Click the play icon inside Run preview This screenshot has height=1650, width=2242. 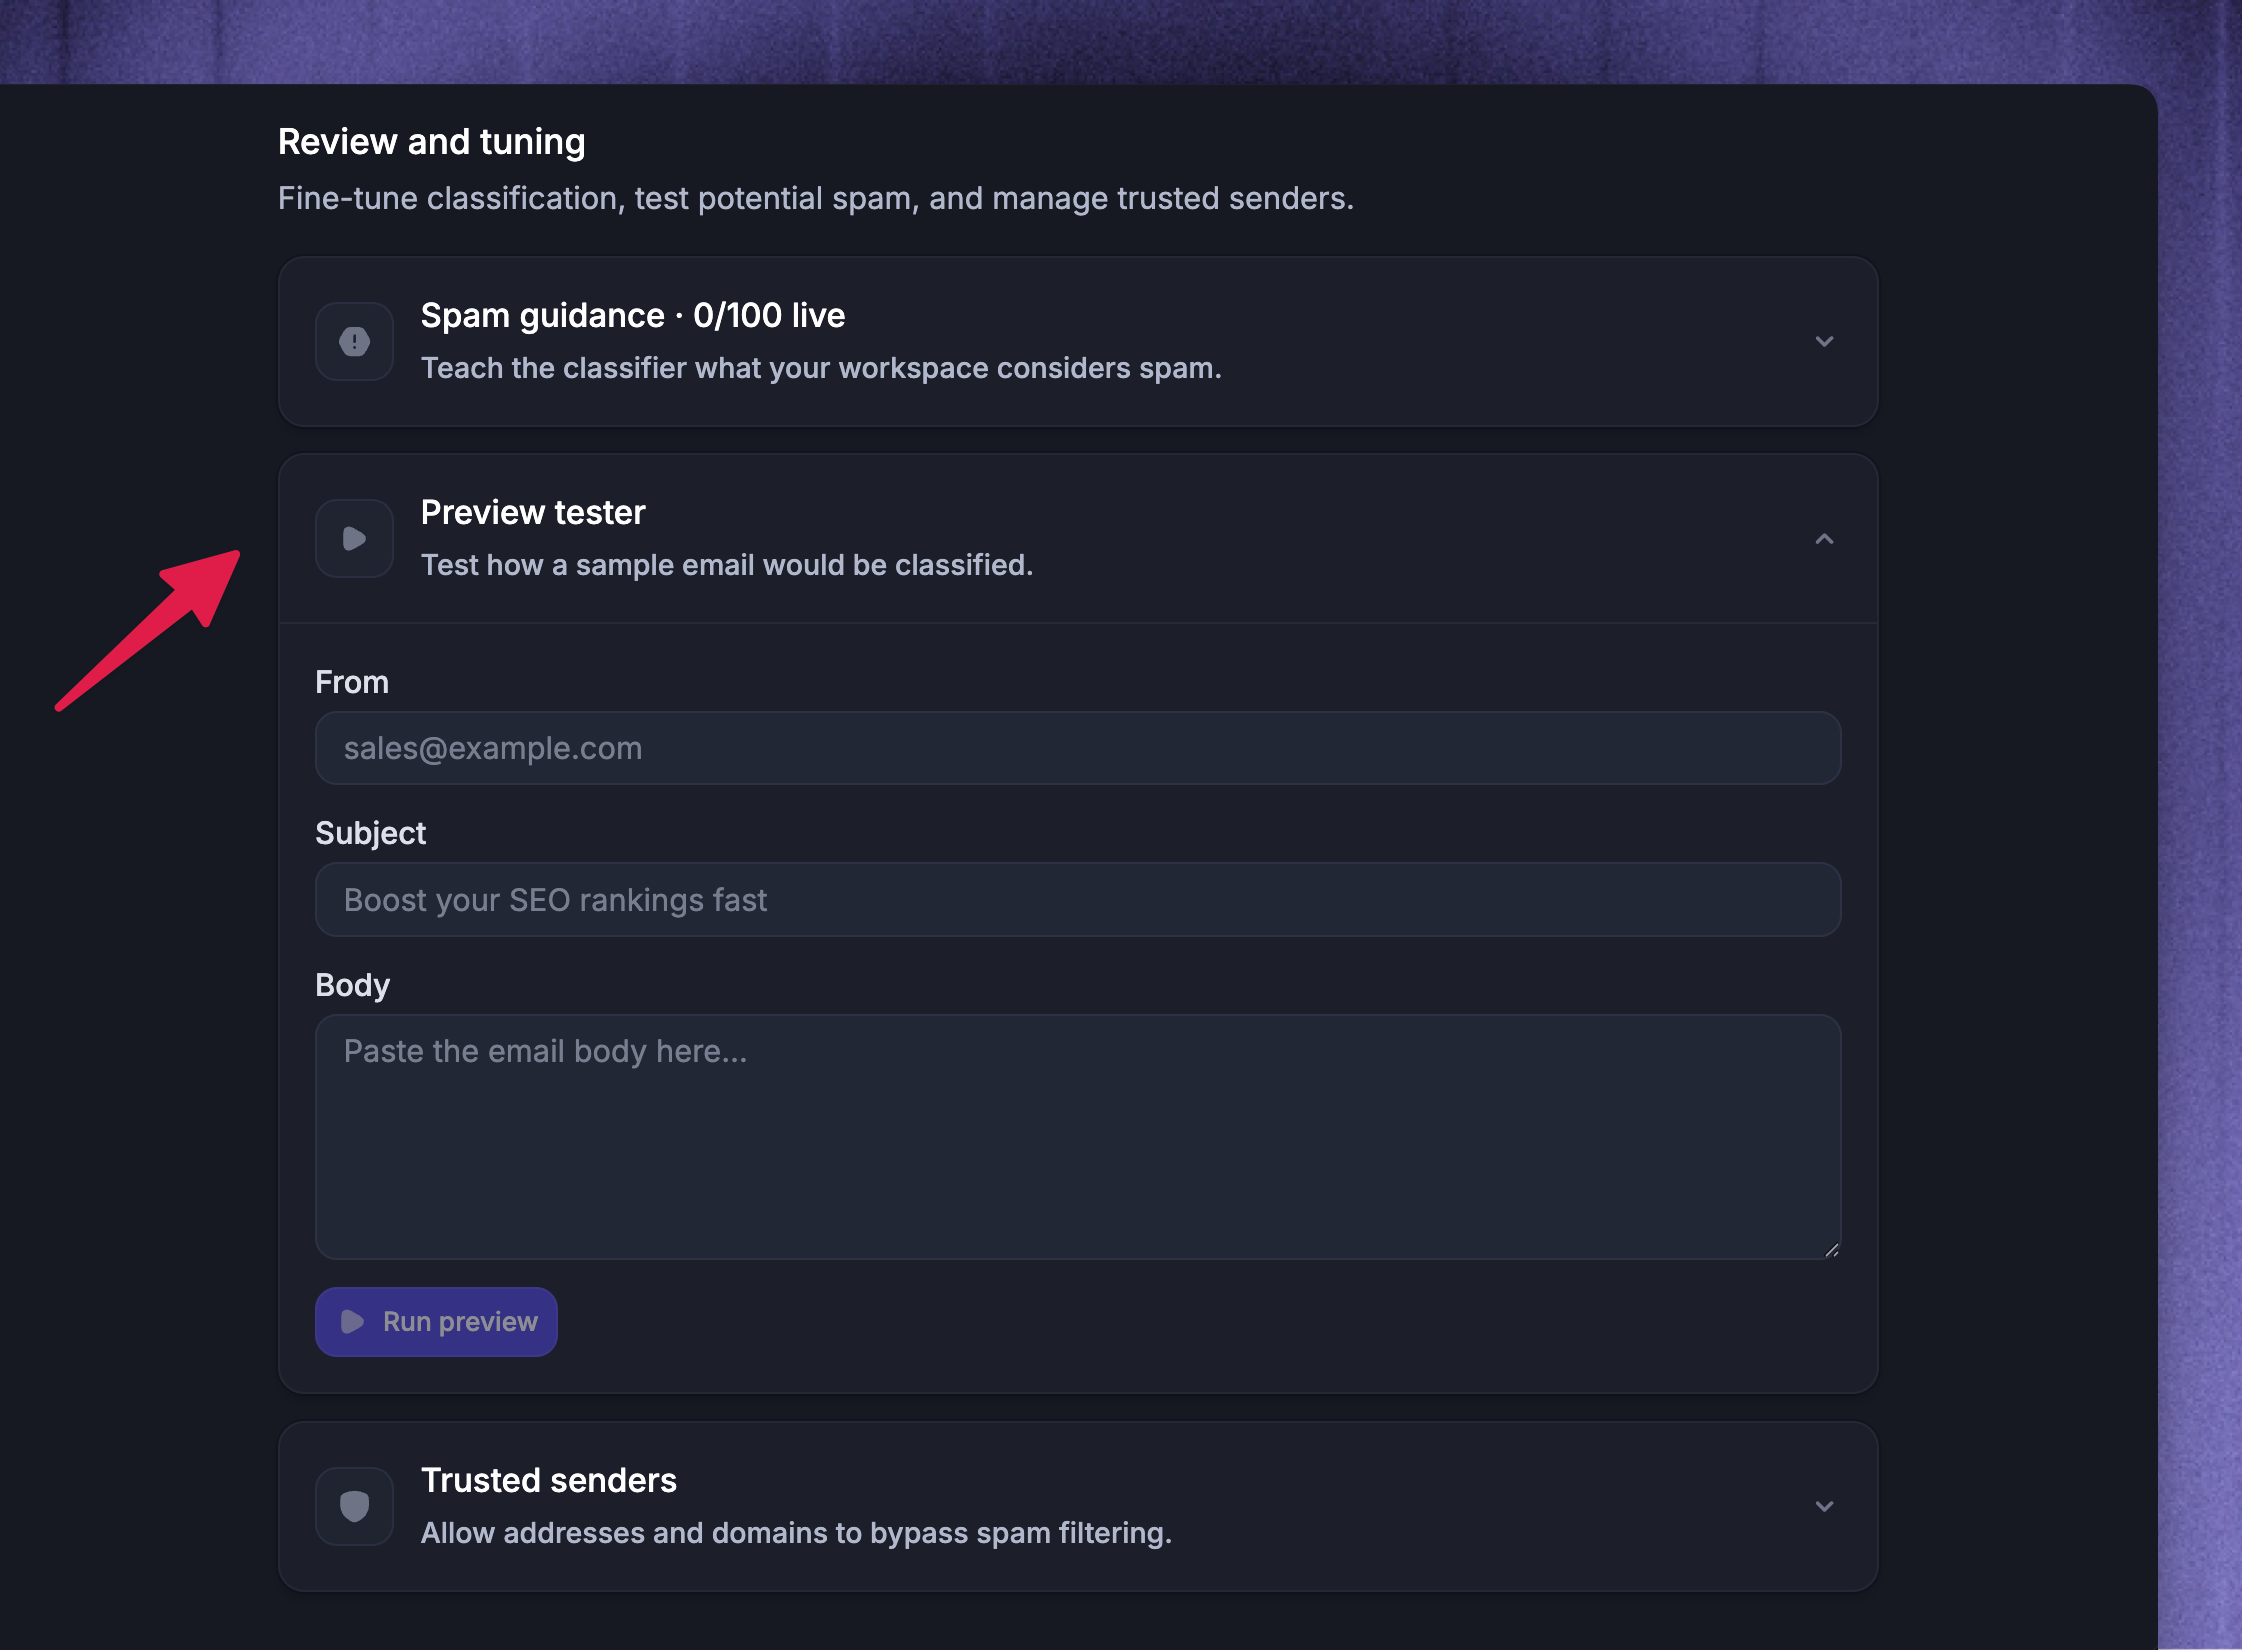pyautogui.click(x=352, y=1322)
